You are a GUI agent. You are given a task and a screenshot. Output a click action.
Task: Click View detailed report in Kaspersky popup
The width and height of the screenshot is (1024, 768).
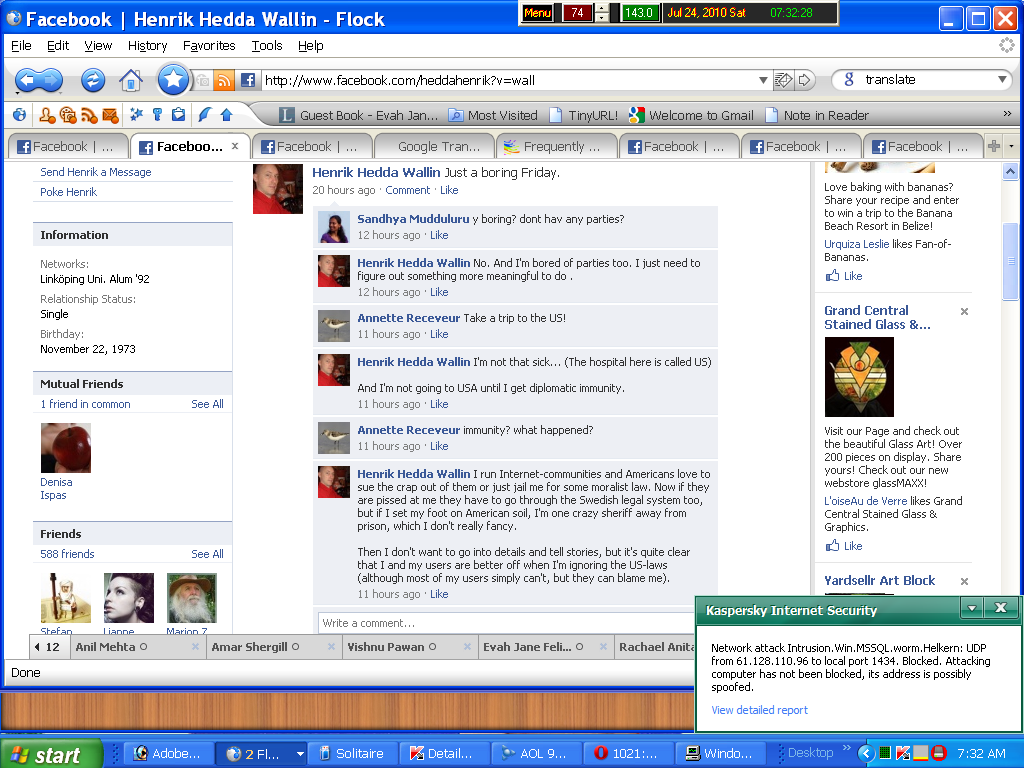pos(760,710)
